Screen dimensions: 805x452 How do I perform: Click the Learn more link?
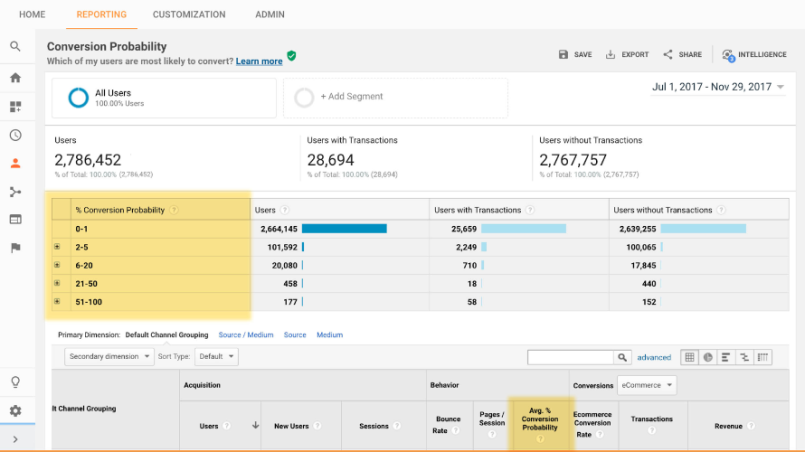259,61
